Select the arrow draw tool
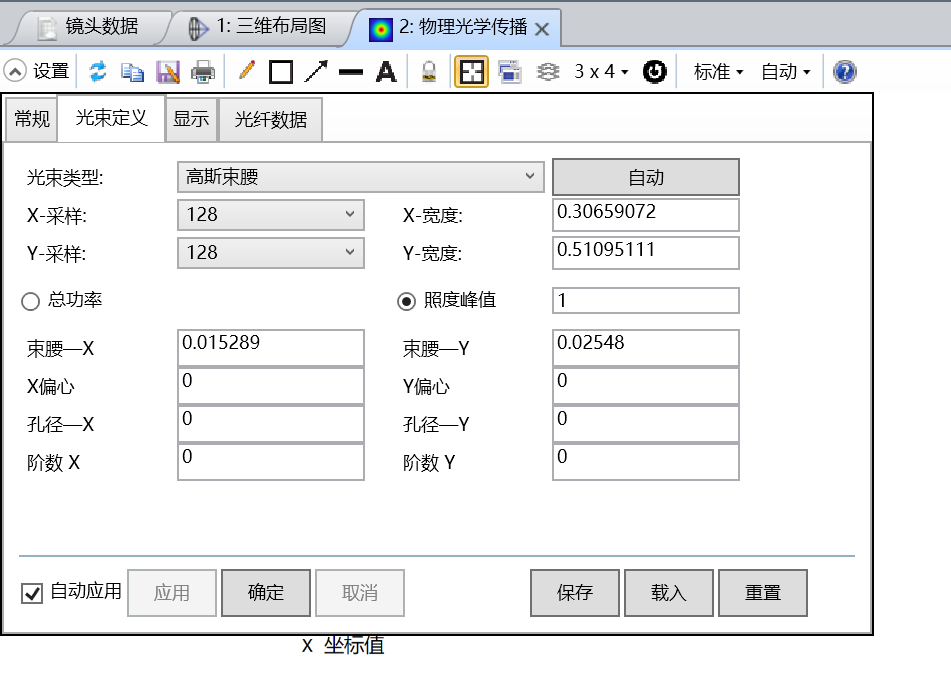 coord(316,72)
